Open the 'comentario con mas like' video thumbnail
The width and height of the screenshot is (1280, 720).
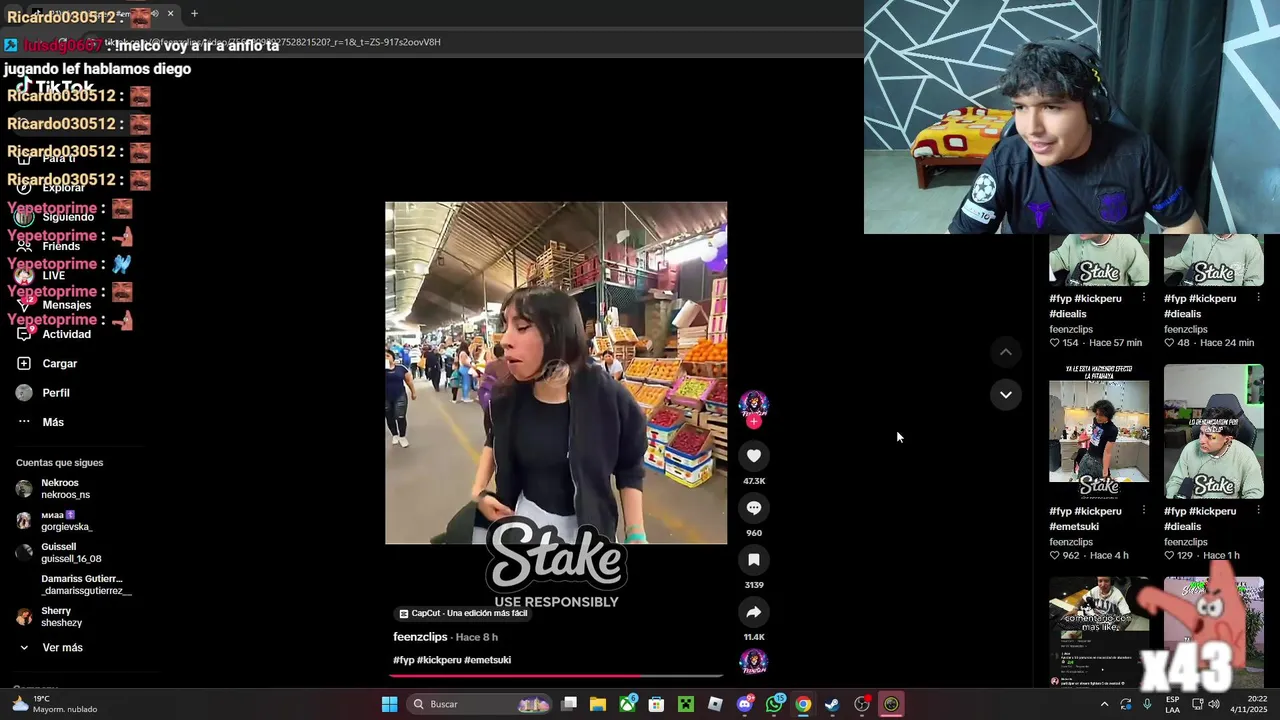coord(1099,631)
